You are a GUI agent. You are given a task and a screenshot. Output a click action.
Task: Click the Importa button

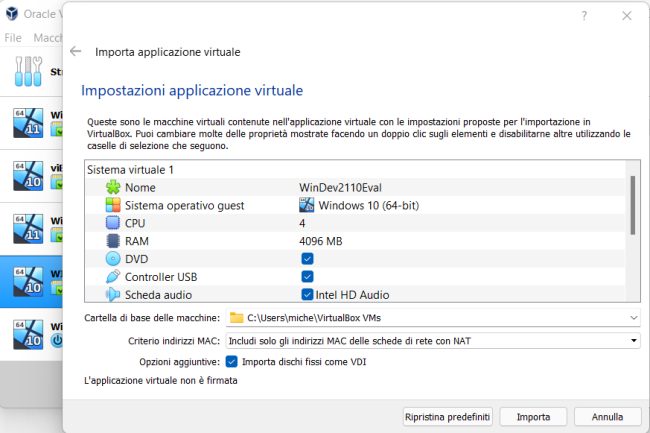[533, 416]
